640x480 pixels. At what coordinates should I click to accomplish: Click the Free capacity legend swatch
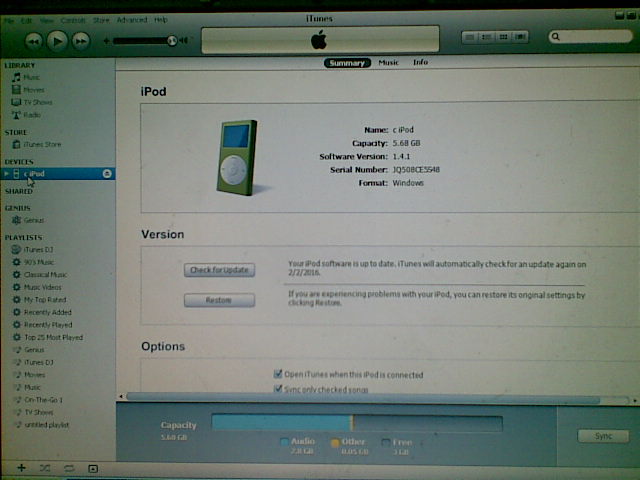click(386, 442)
